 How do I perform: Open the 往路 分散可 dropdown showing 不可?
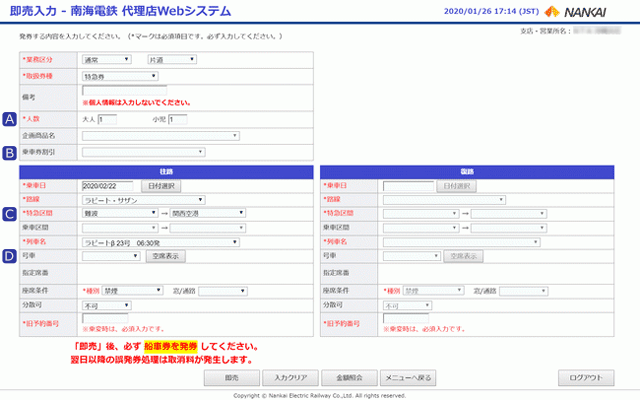click(x=107, y=306)
